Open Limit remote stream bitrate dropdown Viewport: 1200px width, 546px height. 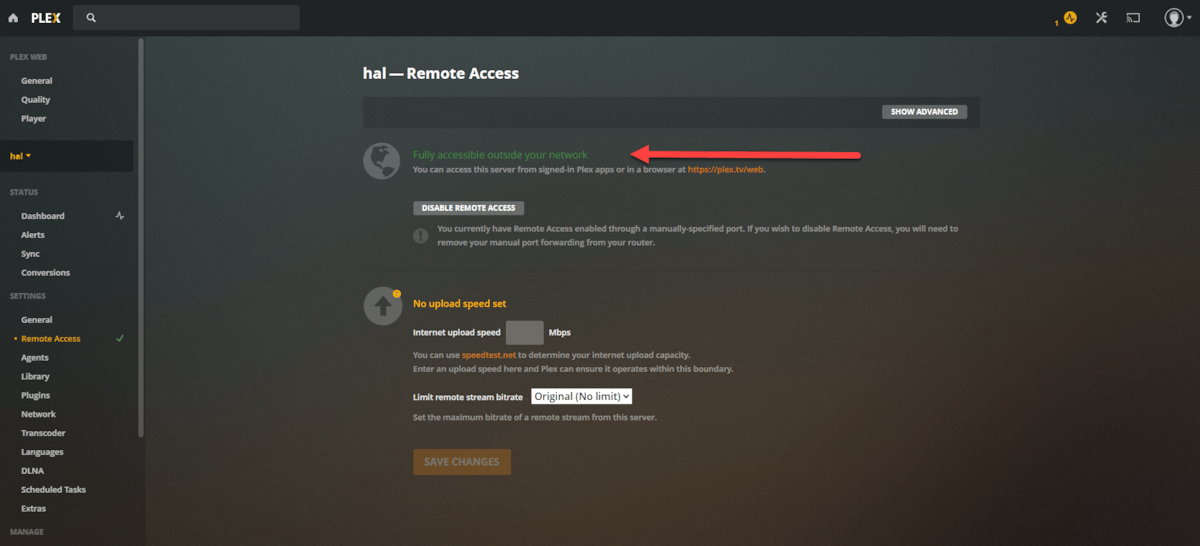pyautogui.click(x=581, y=397)
